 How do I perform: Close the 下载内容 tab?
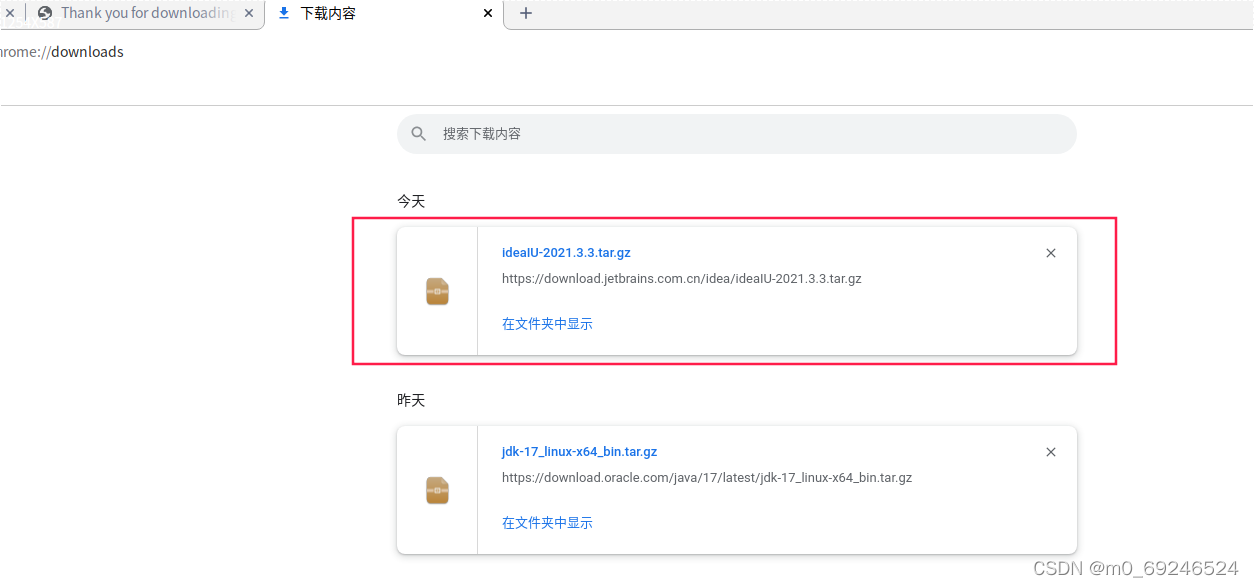click(x=488, y=13)
